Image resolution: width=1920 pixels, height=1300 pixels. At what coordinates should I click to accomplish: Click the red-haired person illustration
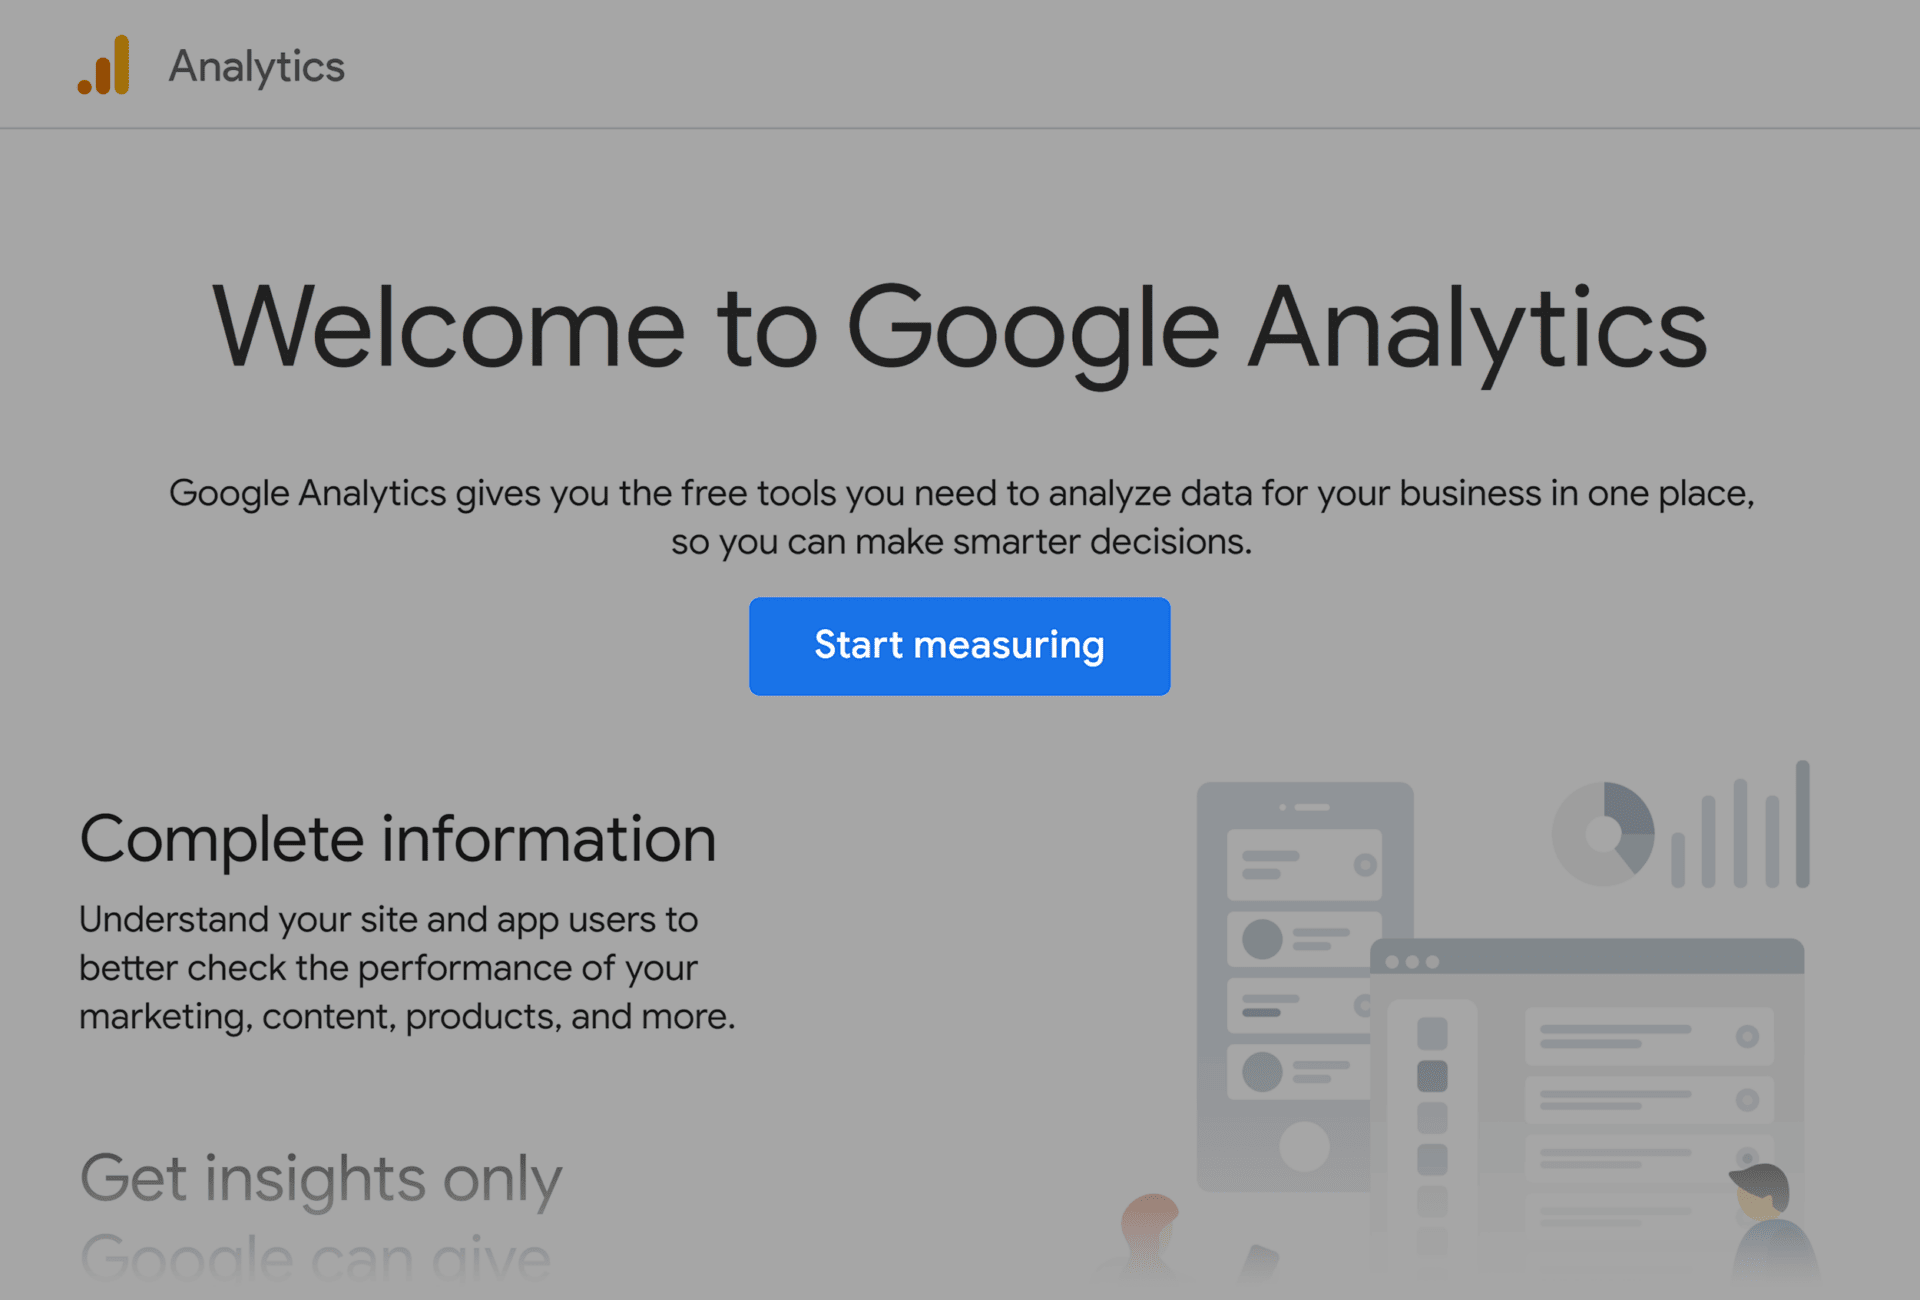tap(1149, 1230)
